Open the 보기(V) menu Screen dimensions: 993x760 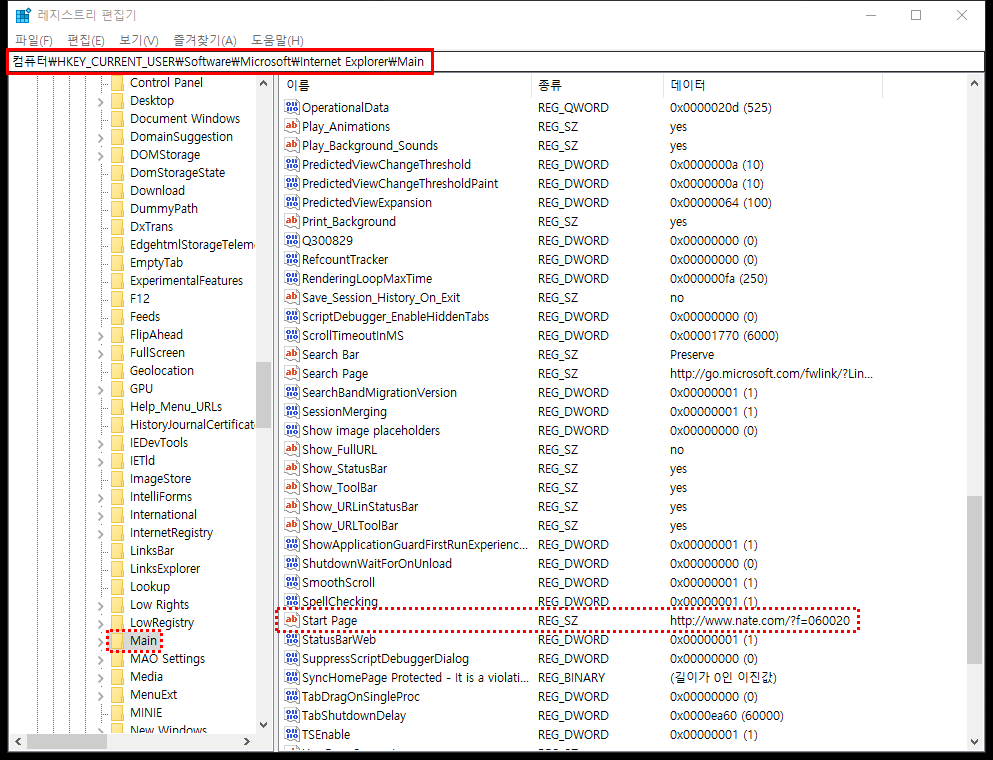tap(139, 41)
